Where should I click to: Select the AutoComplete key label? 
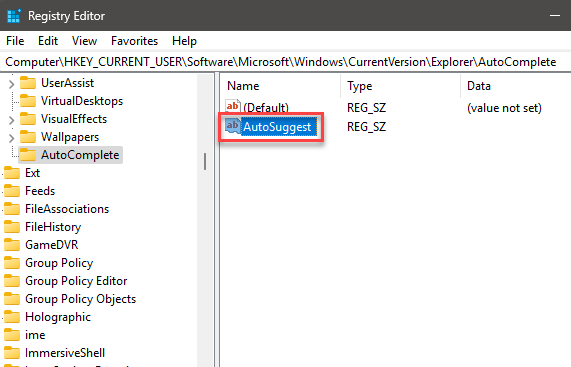(x=80, y=155)
